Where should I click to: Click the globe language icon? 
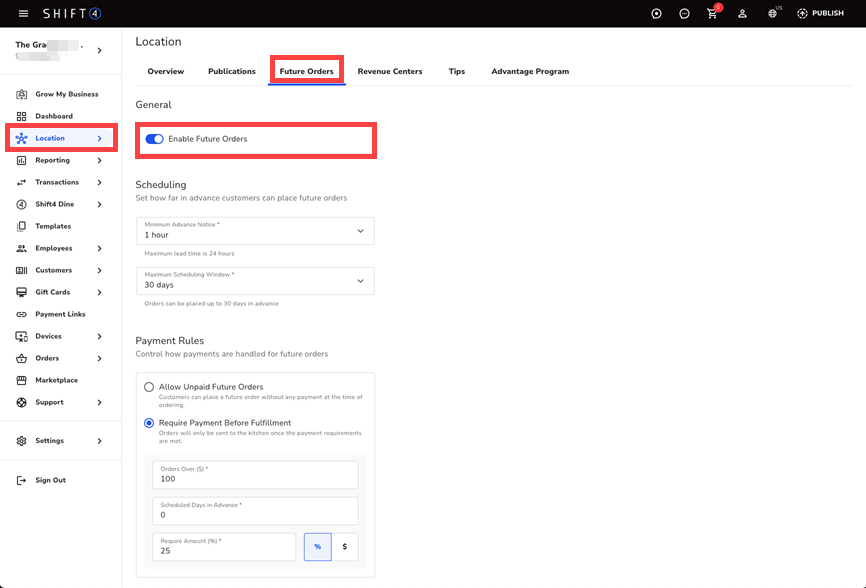(773, 14)
